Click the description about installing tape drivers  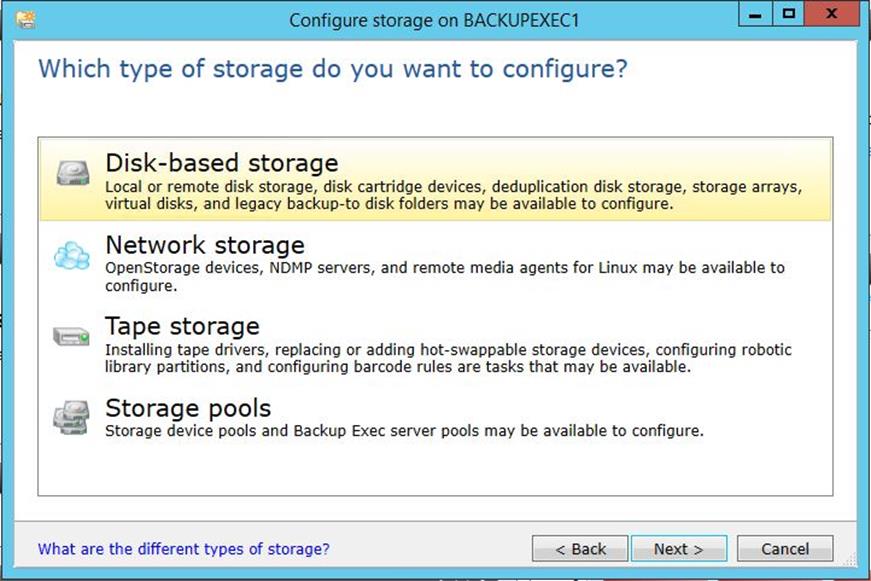[x=448, y=358]
